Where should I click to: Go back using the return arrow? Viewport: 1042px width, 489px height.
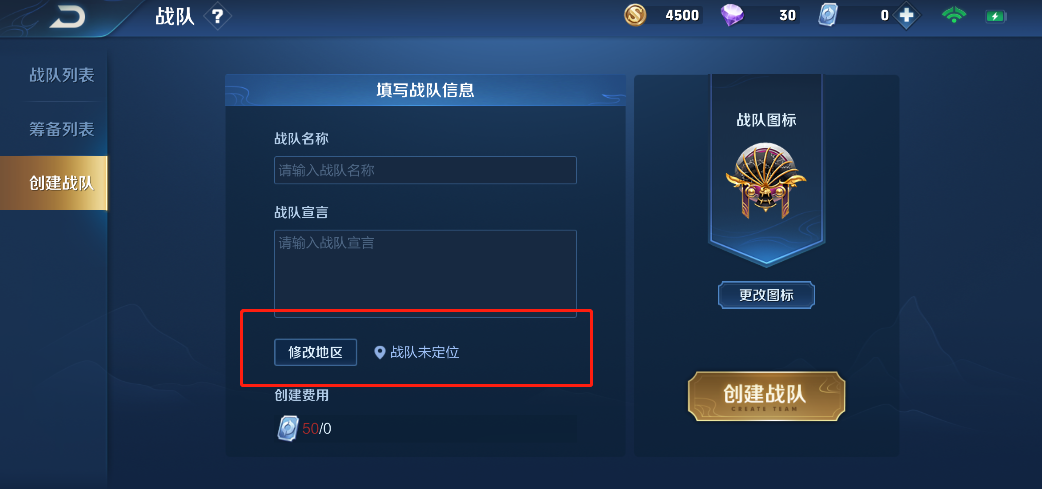[x=67, y=17]
